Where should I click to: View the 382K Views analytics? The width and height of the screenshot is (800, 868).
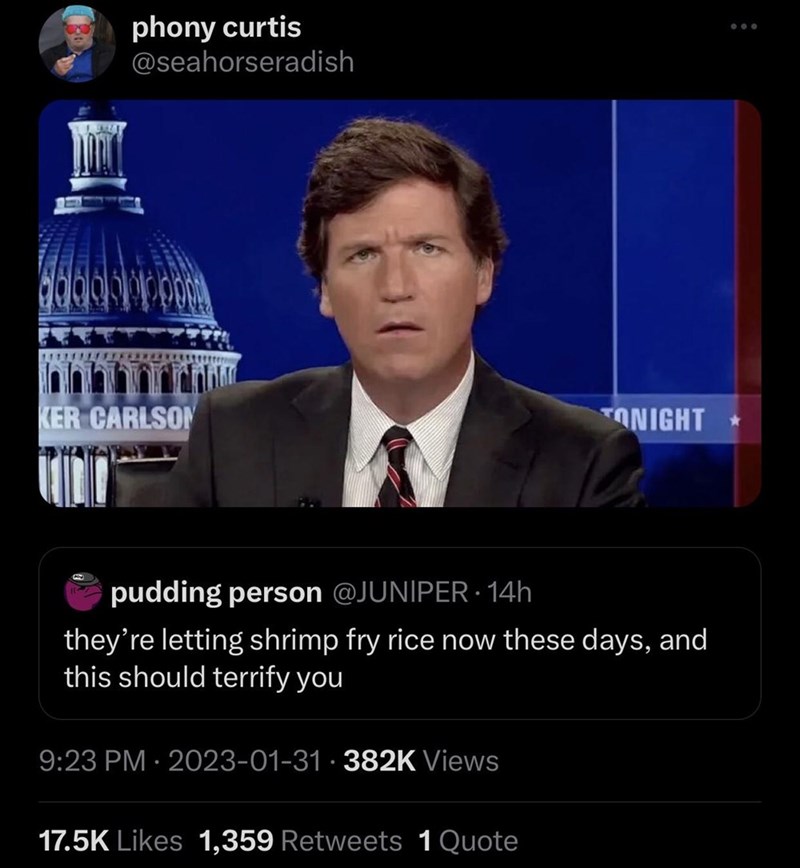tap(421, 762)
